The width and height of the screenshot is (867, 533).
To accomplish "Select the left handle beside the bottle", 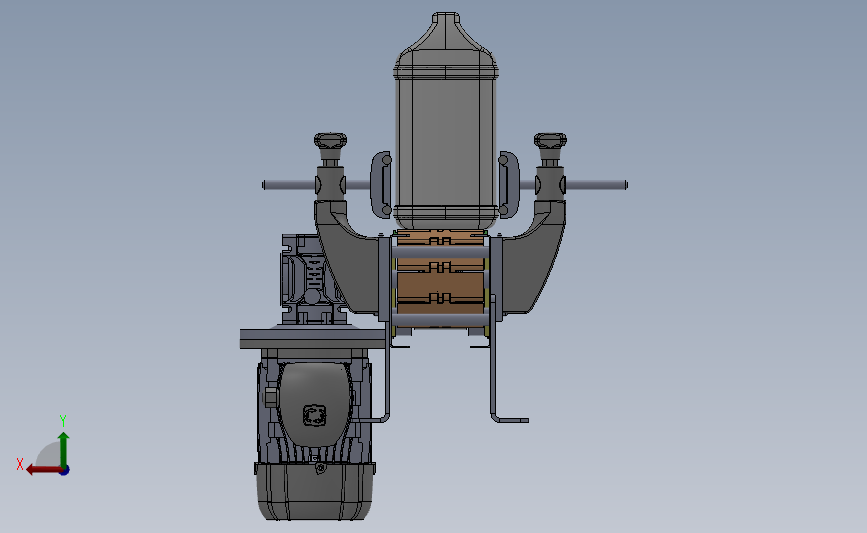I will pyautogui.click(x=382, y=185).
